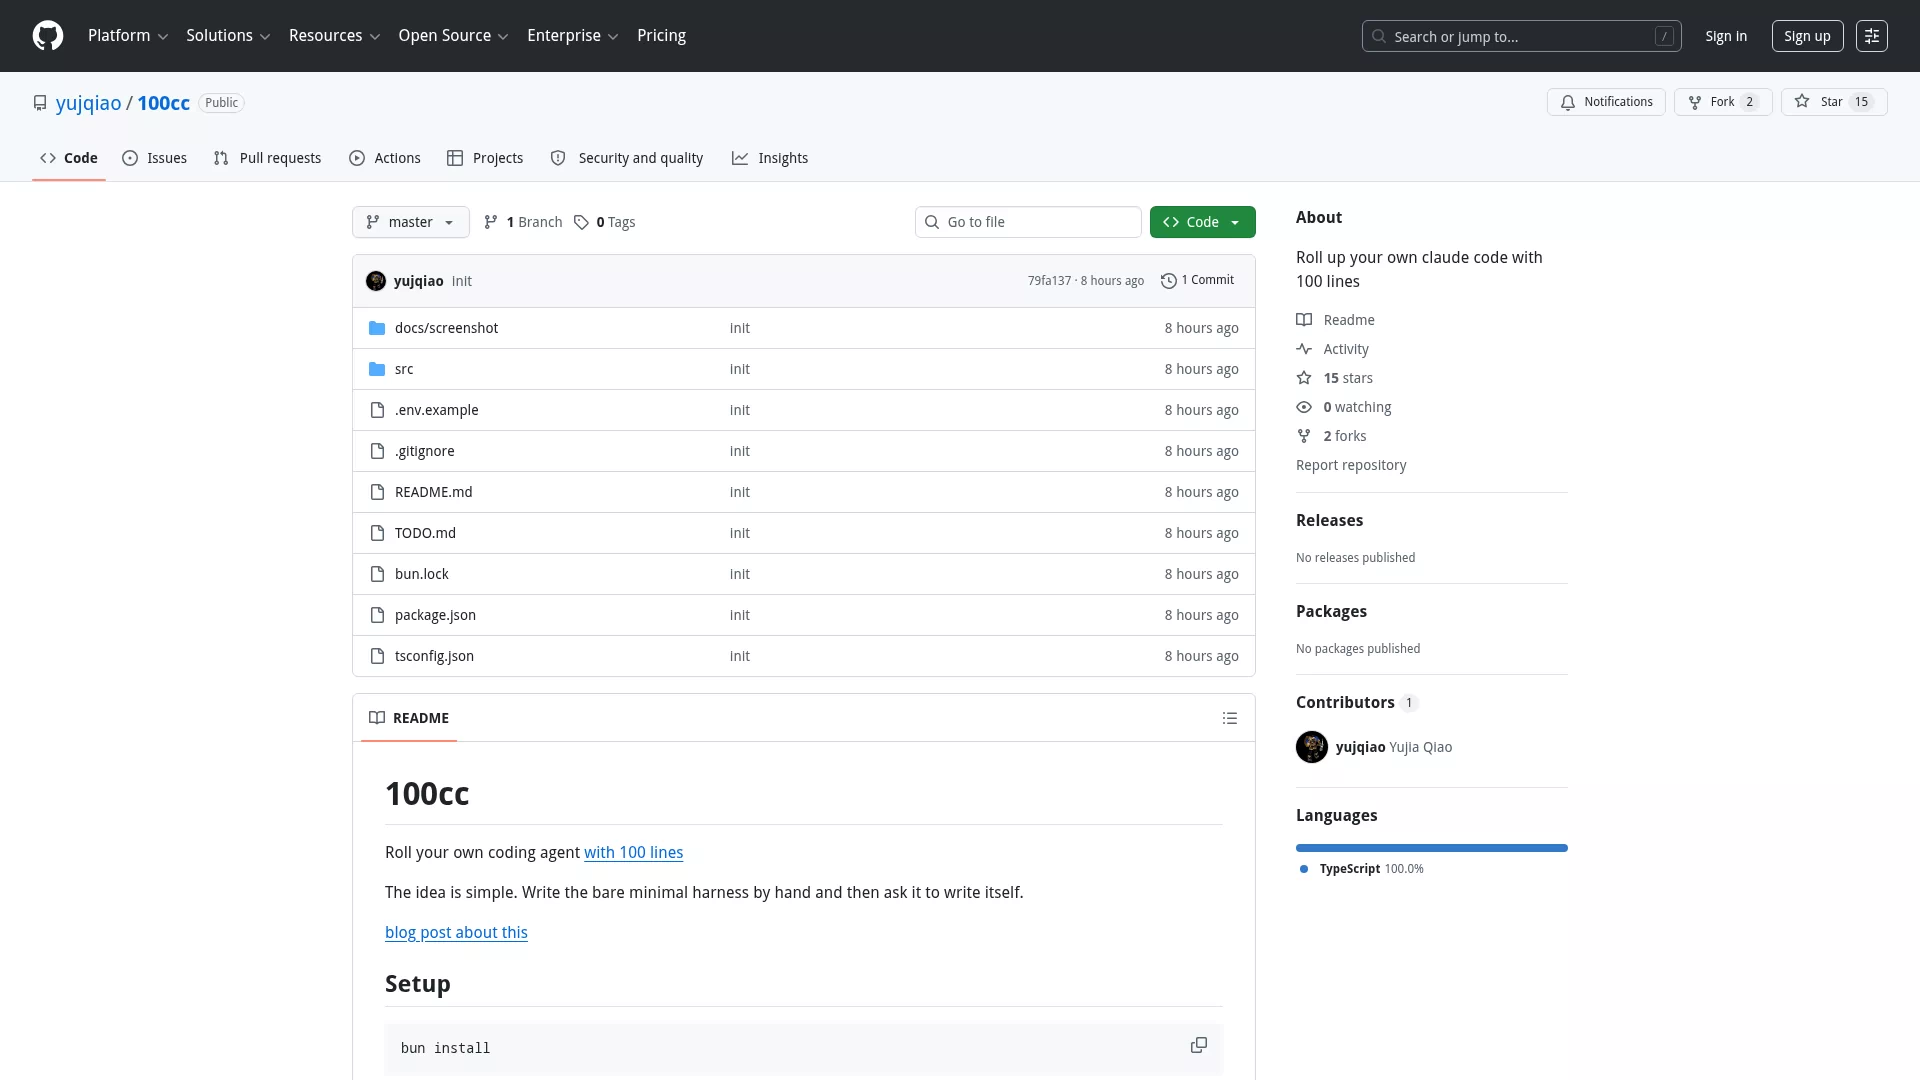The image size is (1920, 1080).
Task: Open the green Code dropdown button
Action: [1202, 222]
